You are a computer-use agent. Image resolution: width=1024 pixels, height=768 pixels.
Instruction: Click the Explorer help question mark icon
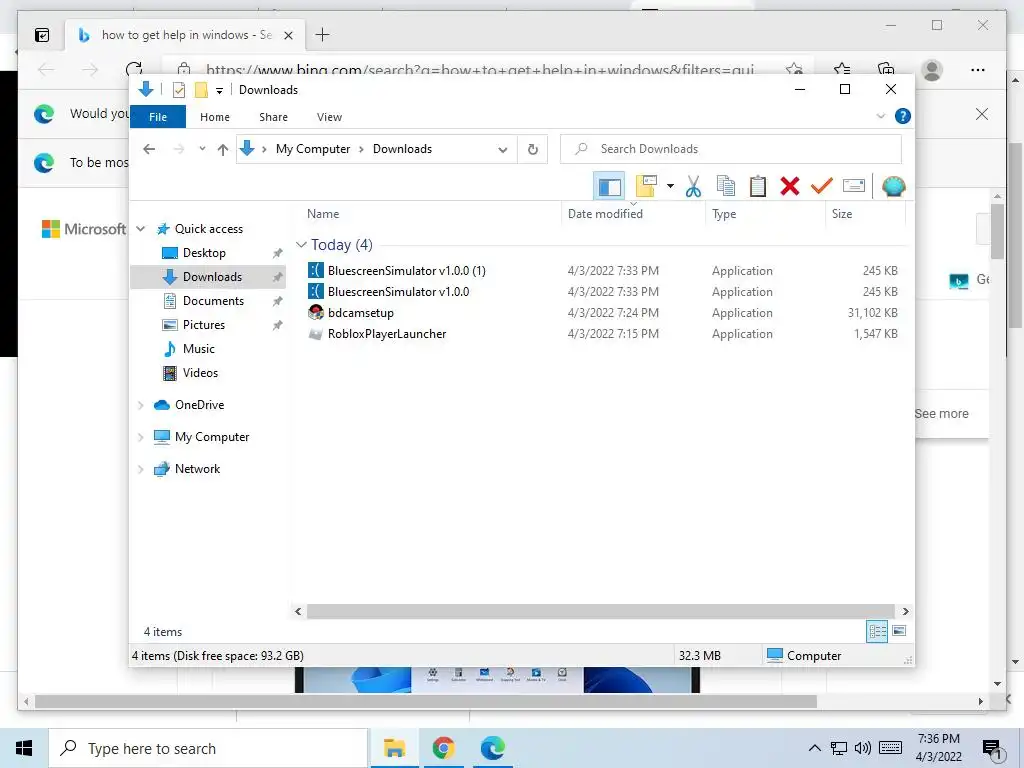[903, 116]
